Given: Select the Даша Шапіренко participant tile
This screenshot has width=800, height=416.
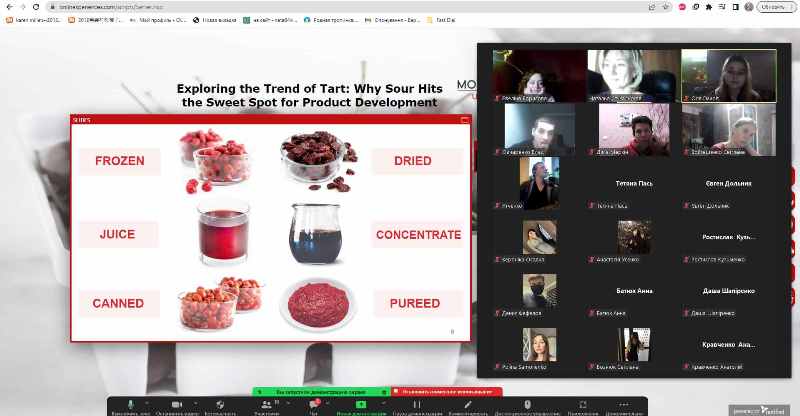Looking at the screenshot, I should pyautogui.click(x=729, y=290).
